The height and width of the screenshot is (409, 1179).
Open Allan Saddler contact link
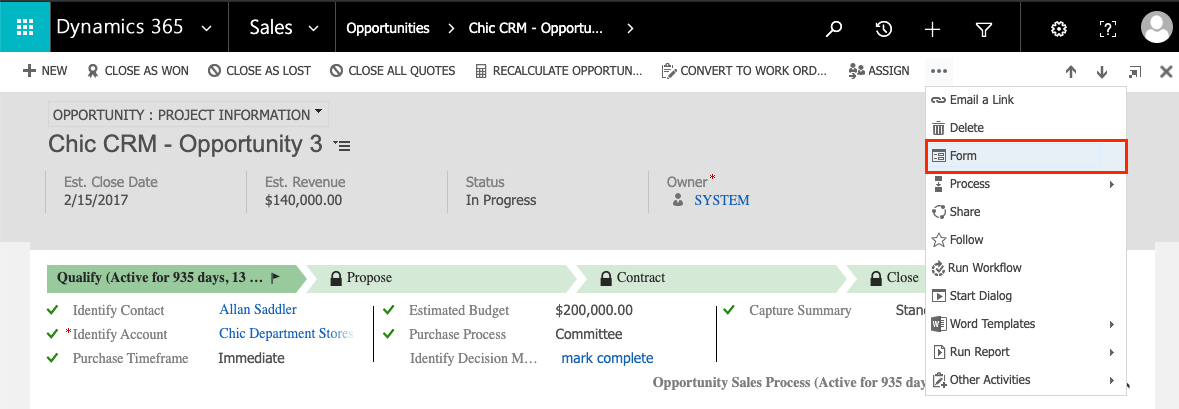point(258,309)
